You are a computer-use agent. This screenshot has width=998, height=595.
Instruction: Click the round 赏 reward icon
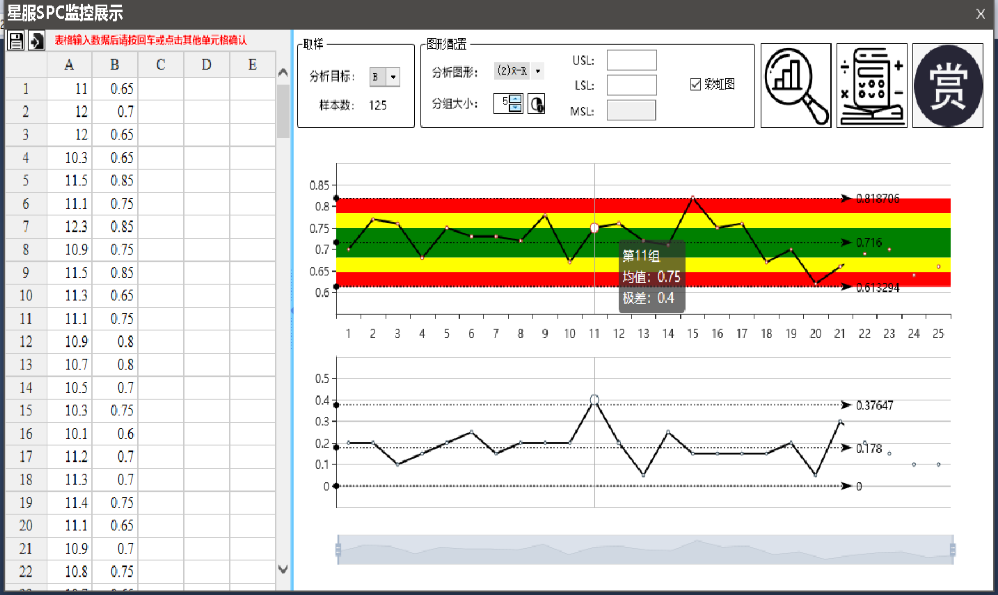point(947,86)
